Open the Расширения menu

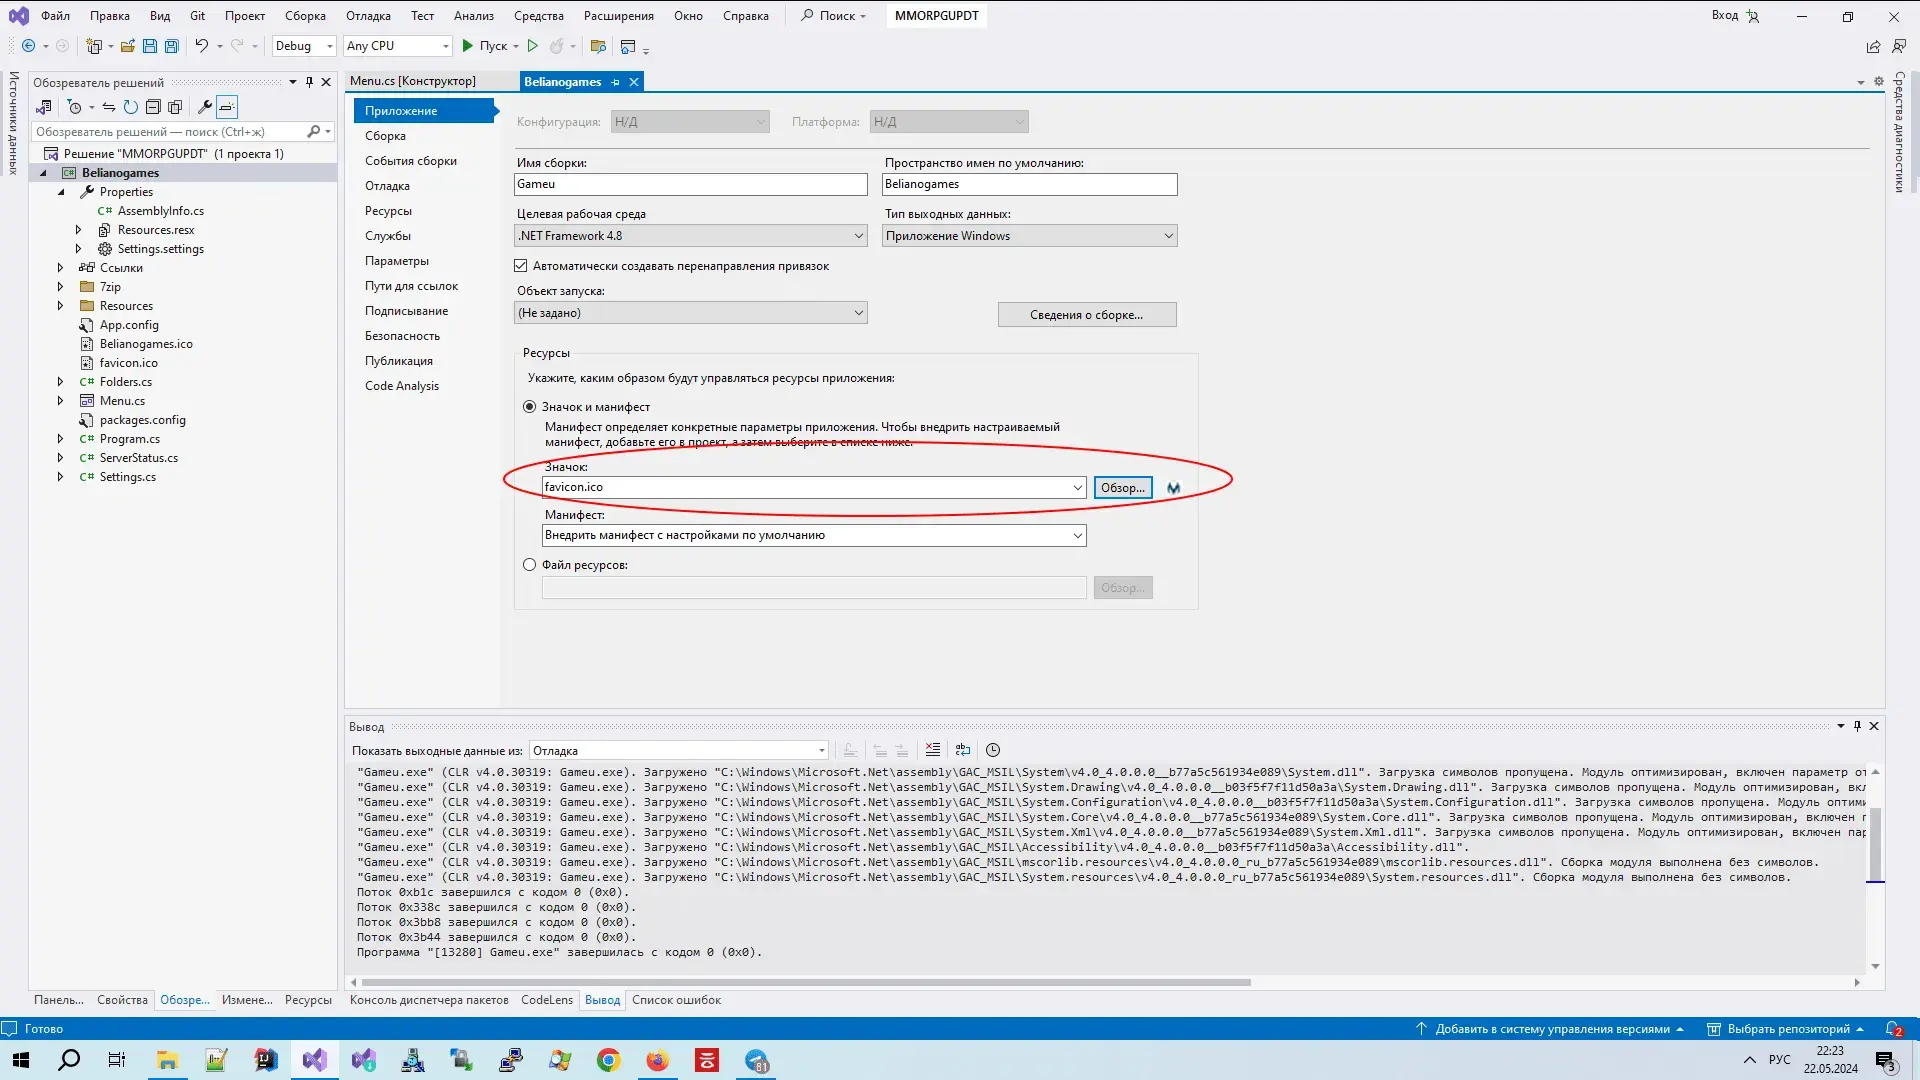(x=619, y=16)
